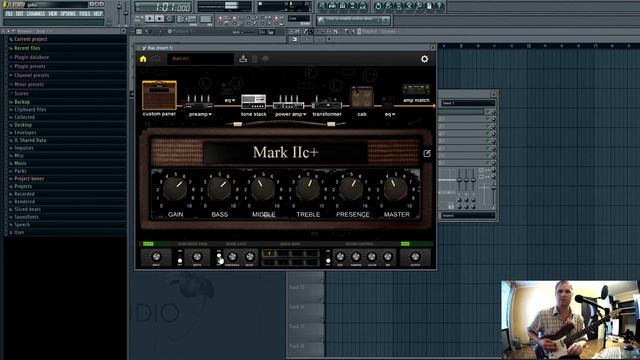Image resolution: width=640 pixels, height=360 pixels.
Task: Click the output level knob at bottom right
Action: (415, 257)
